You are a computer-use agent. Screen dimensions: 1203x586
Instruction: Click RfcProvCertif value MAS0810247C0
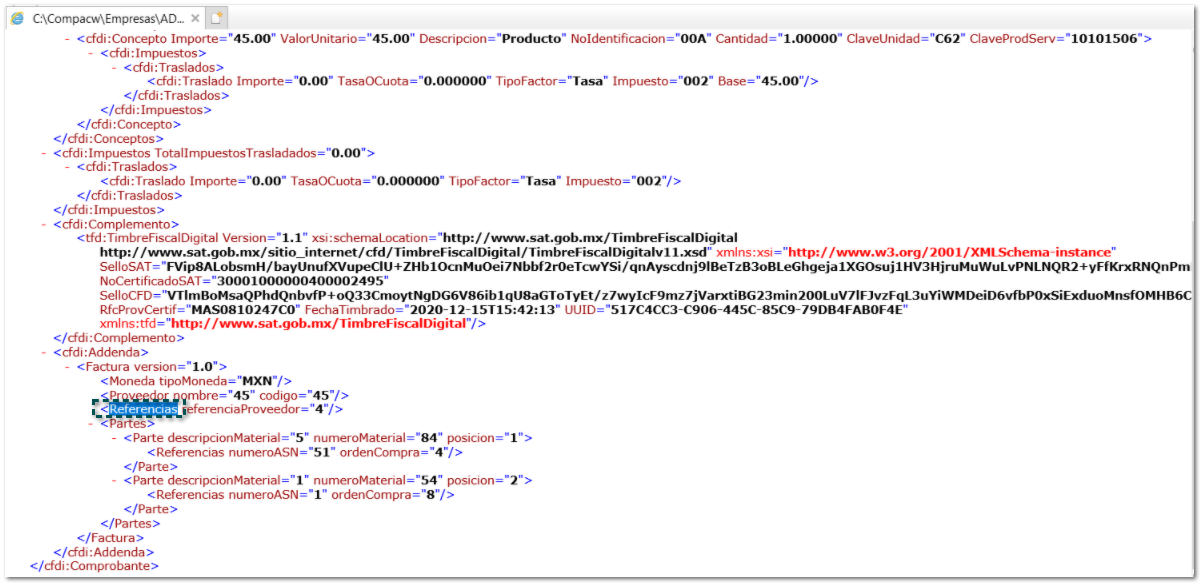point(240,310)
